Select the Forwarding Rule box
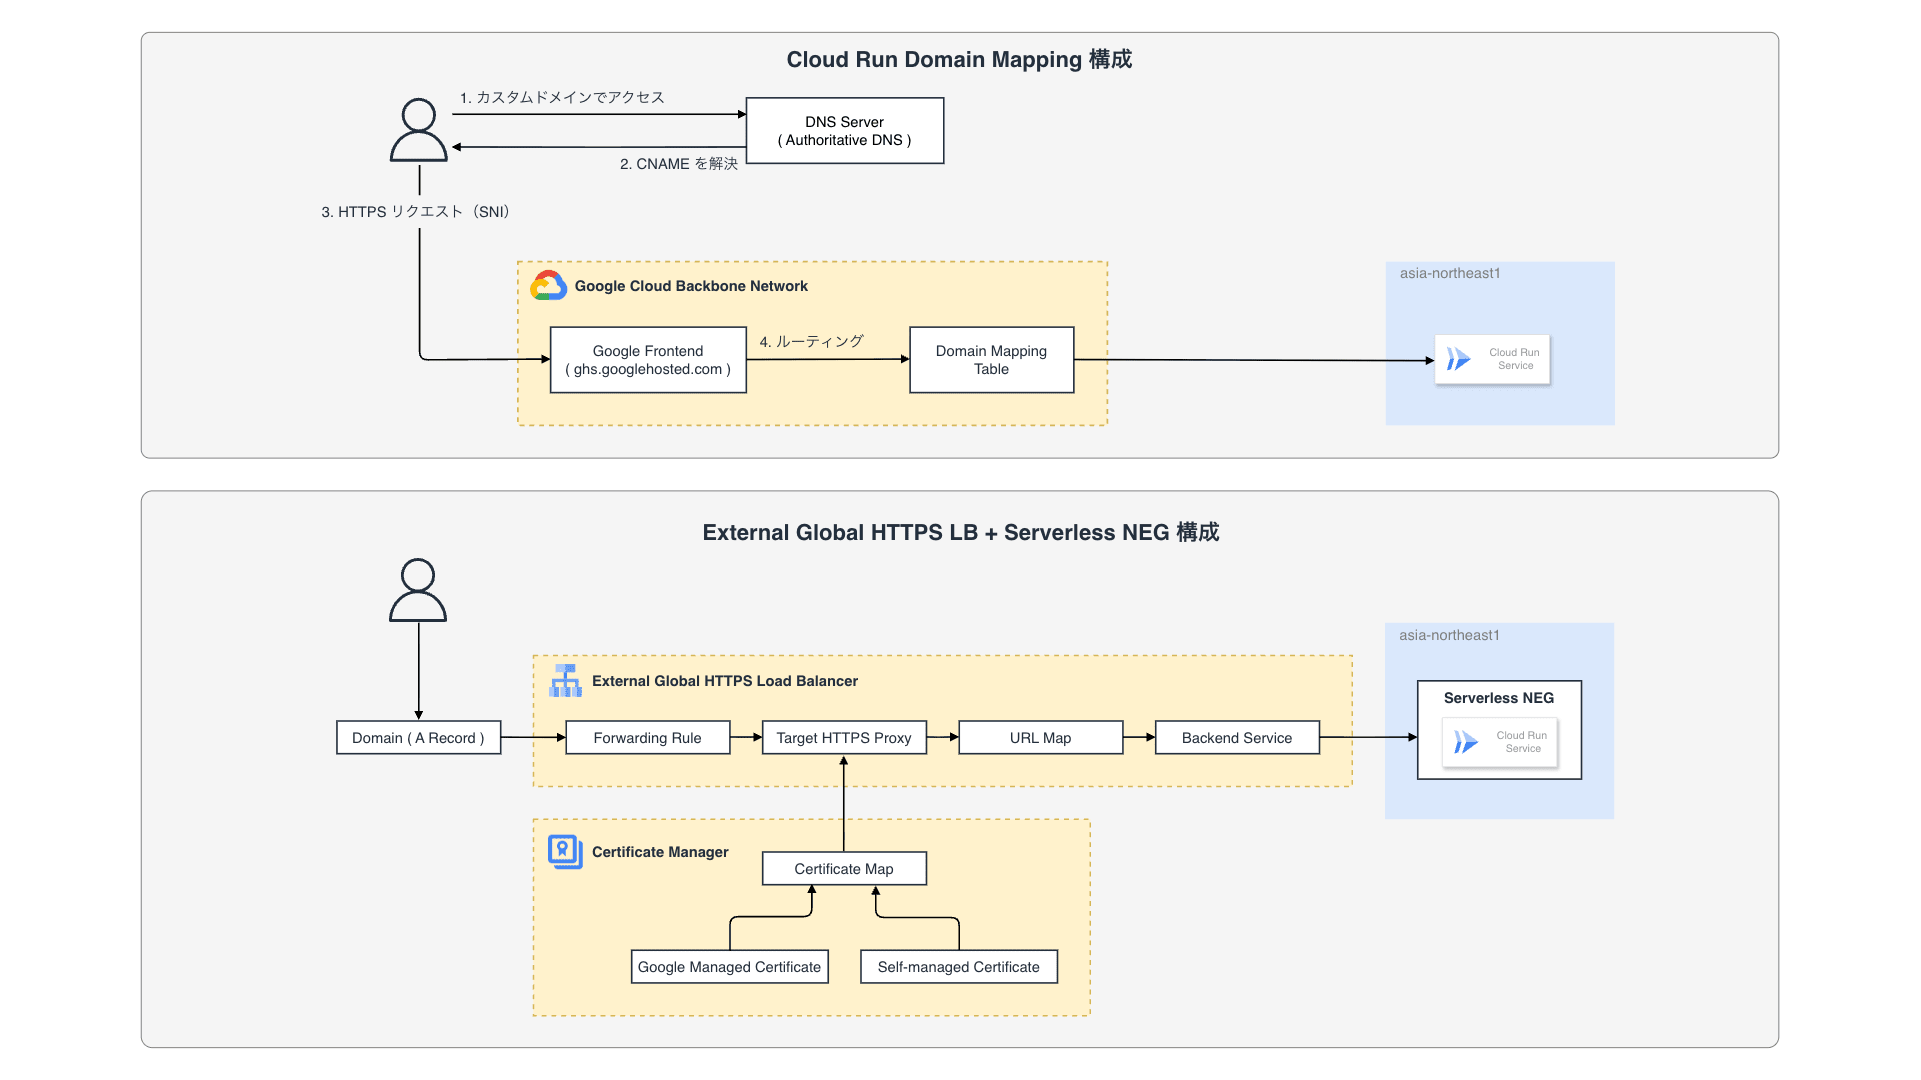This screenshot has height=1080, width=1921. 647,738
